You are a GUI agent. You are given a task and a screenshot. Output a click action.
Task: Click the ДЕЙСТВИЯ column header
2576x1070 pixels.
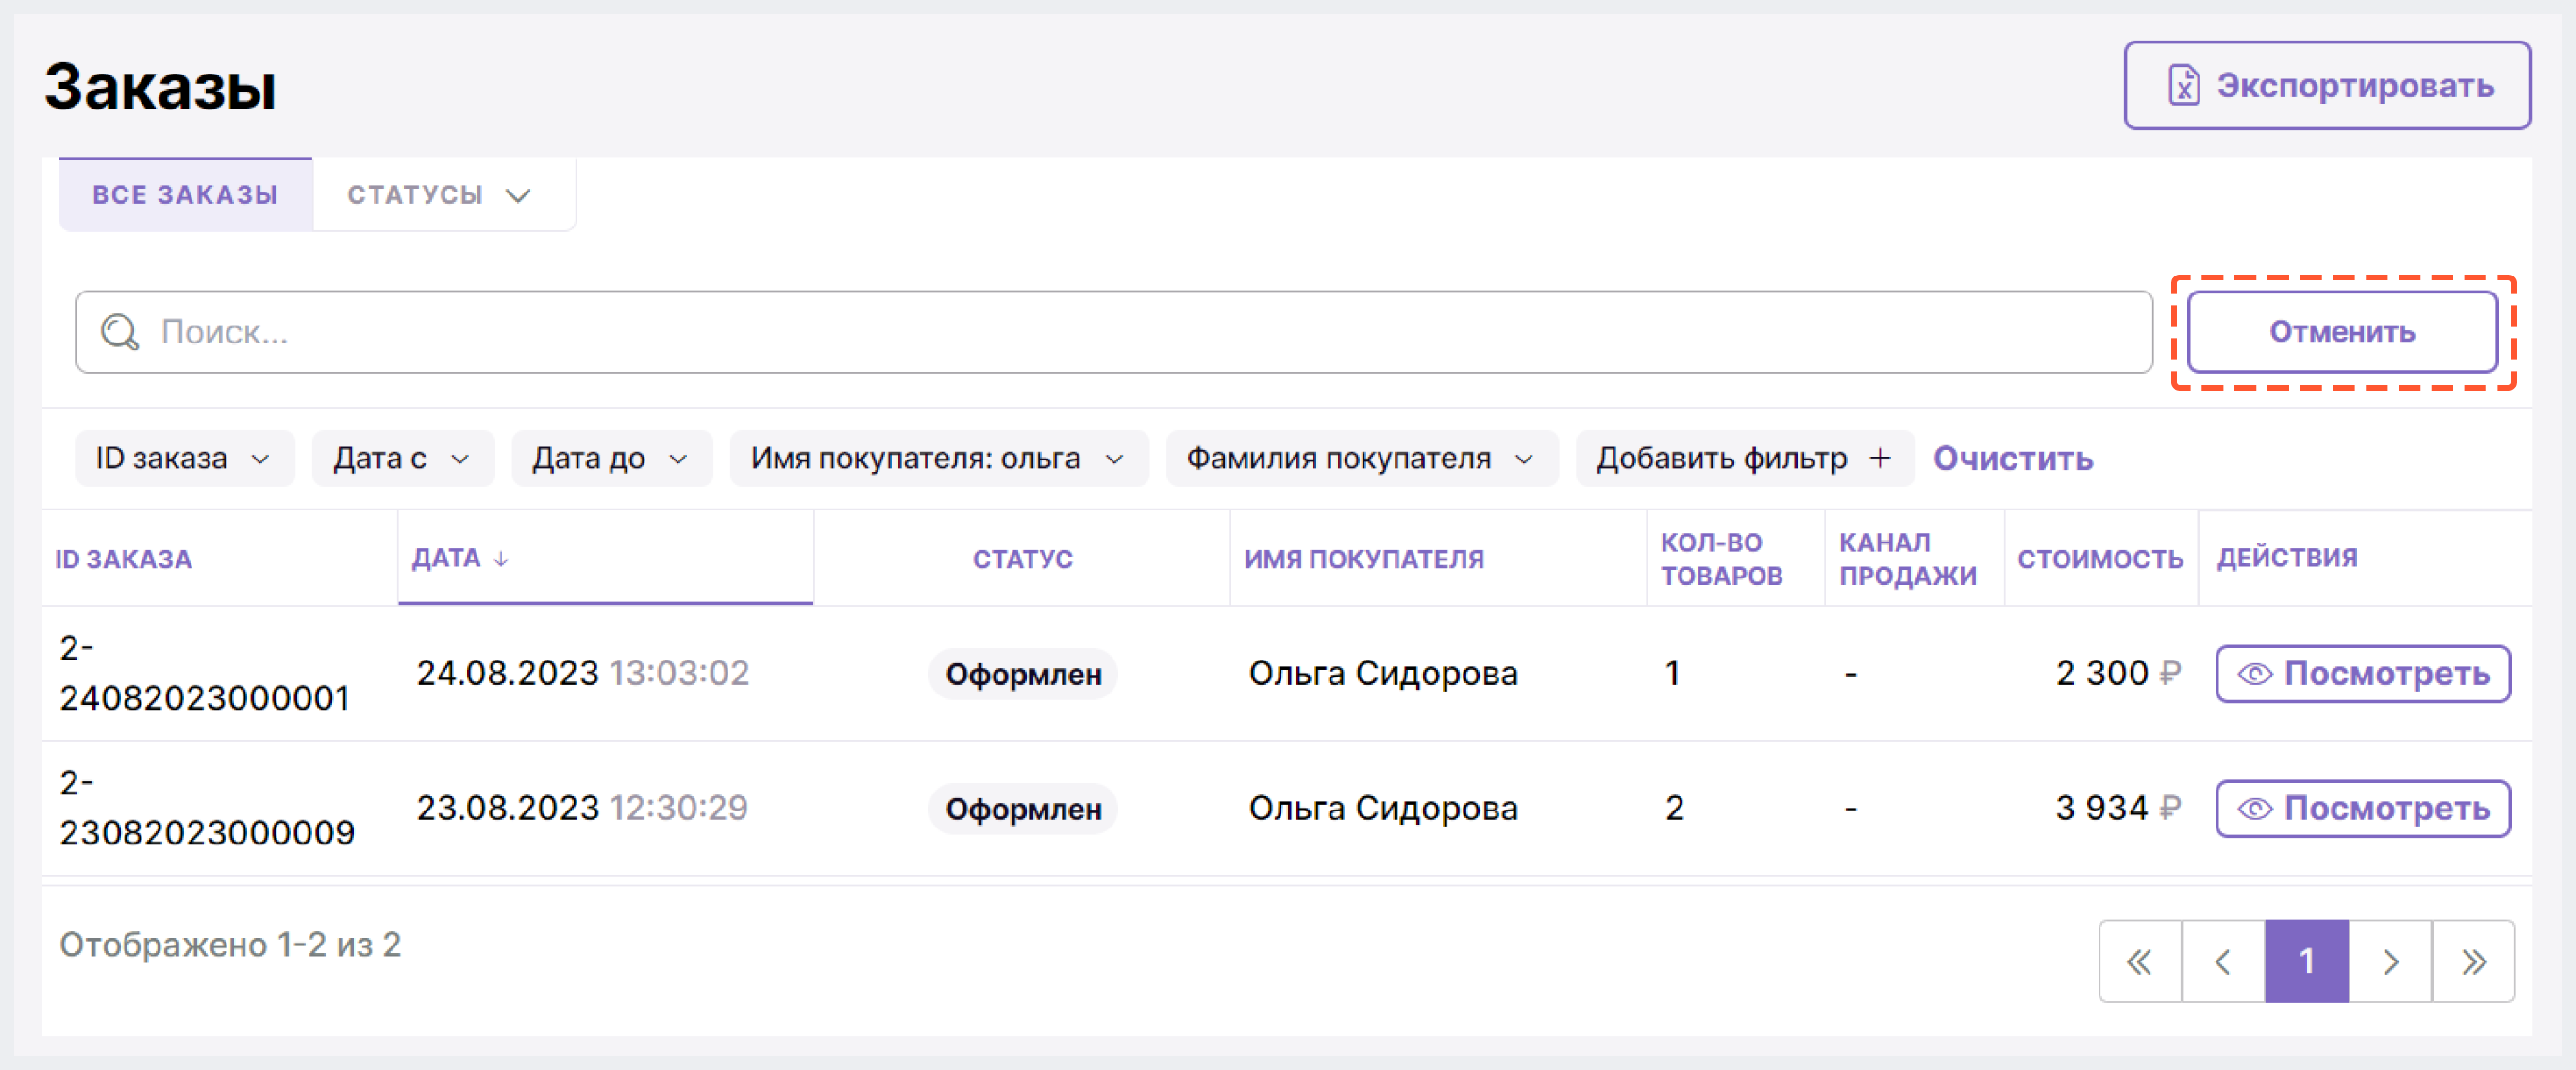click(x=2287, y=558)
